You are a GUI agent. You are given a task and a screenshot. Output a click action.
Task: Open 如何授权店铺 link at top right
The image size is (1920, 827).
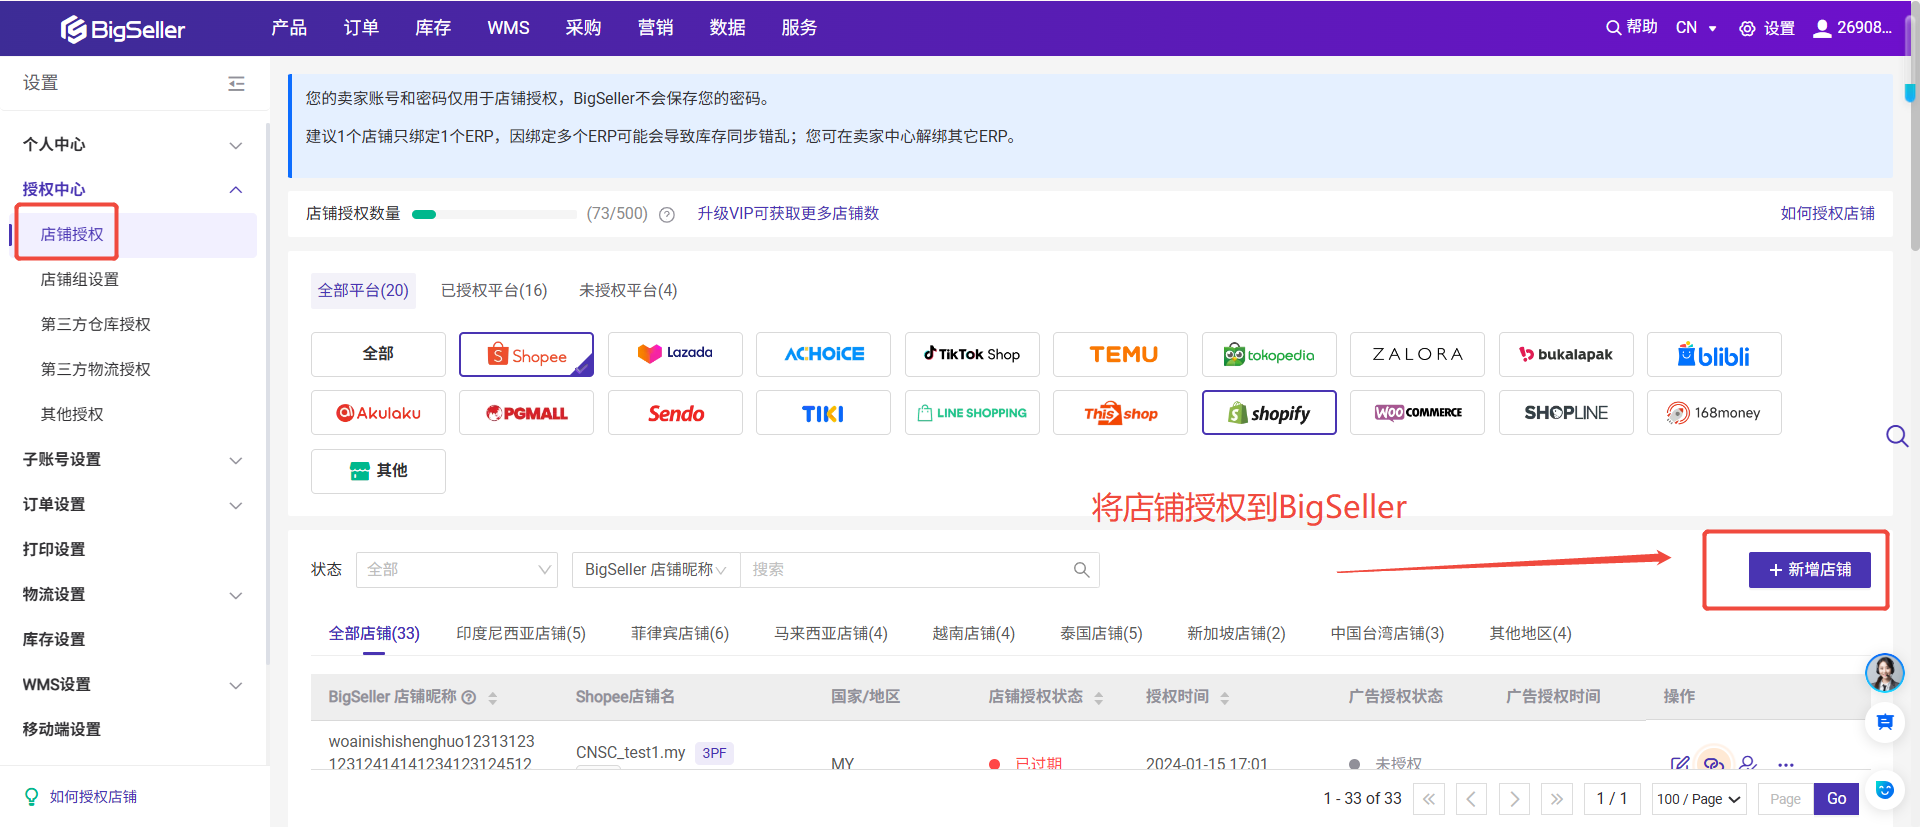pyautogui.click(x=1827, y=214)
